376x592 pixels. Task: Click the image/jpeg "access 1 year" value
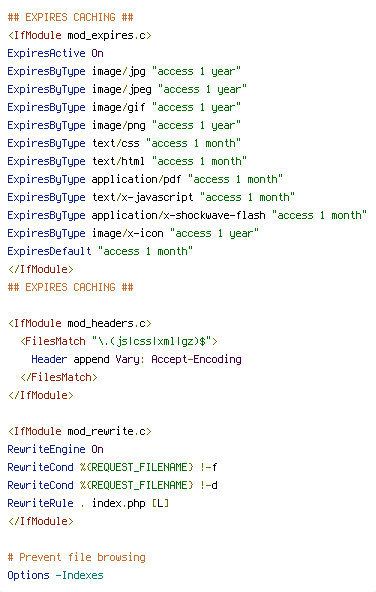202,89
